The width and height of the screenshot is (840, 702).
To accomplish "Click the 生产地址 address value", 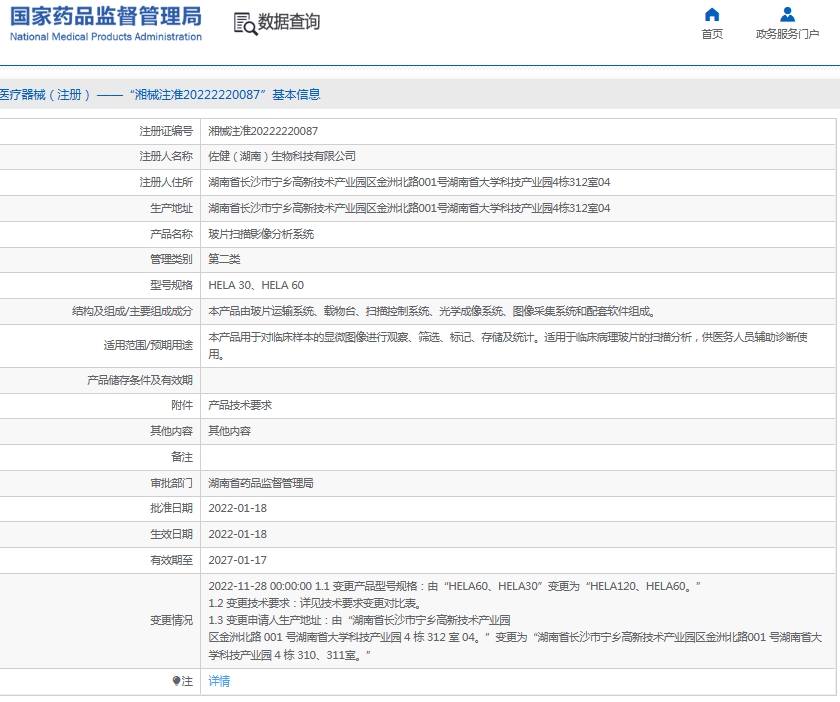I will (x=409, y=208).
